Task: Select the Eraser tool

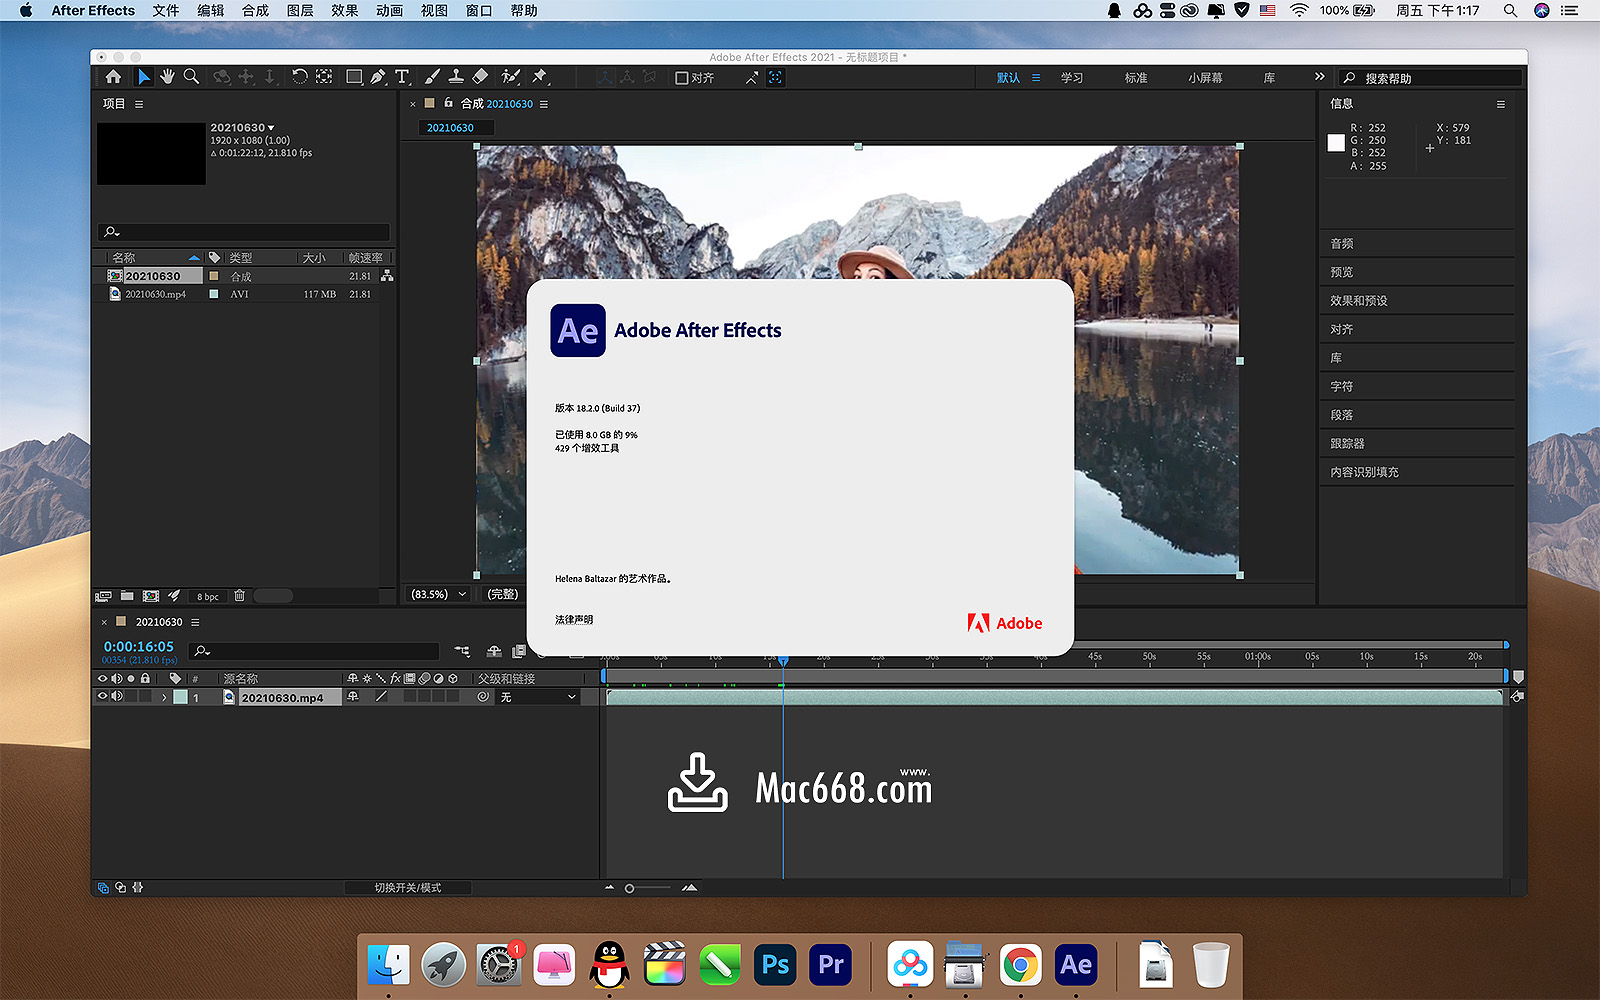Action: pyautogui.click(x=480, y=77)
